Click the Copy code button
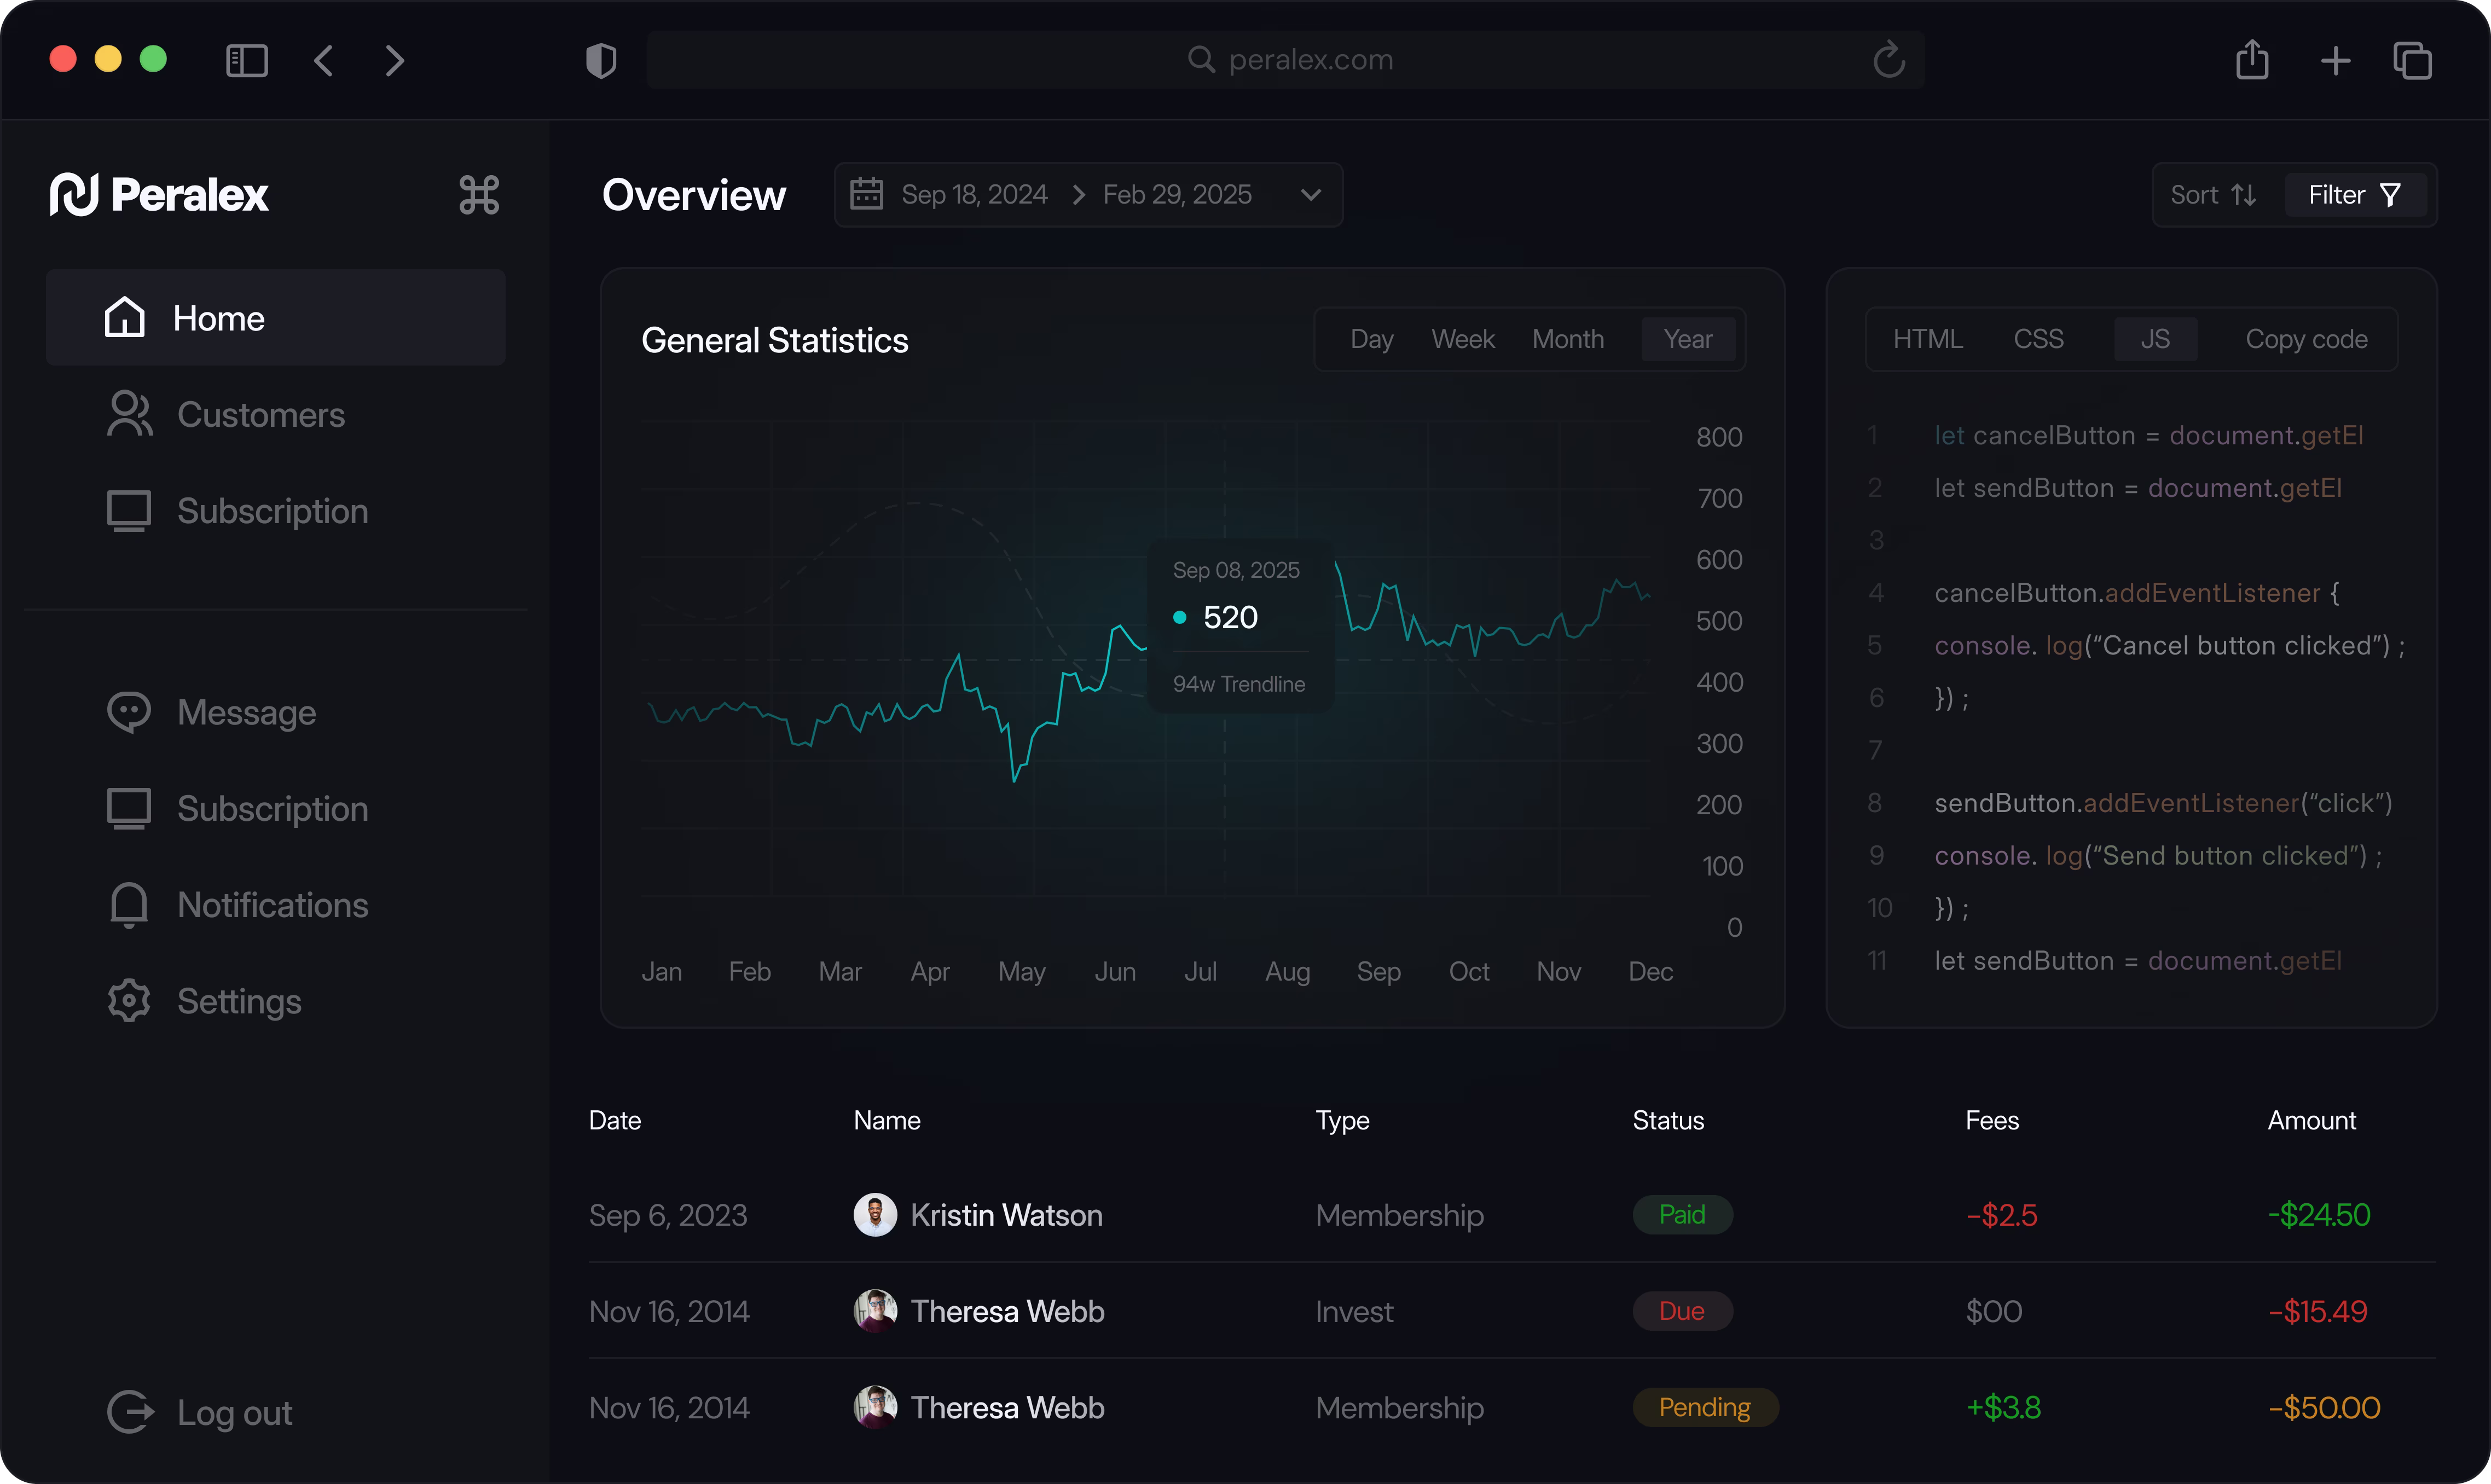Screen dimensions: 2491x1484 click(2305, 340)
